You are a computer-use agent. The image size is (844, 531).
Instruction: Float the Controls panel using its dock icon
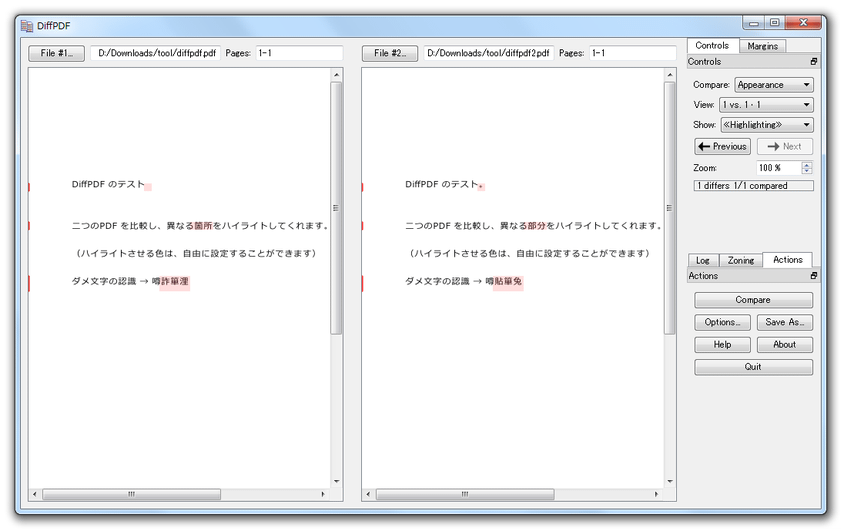pyautogui.click(x=813, y=62)
